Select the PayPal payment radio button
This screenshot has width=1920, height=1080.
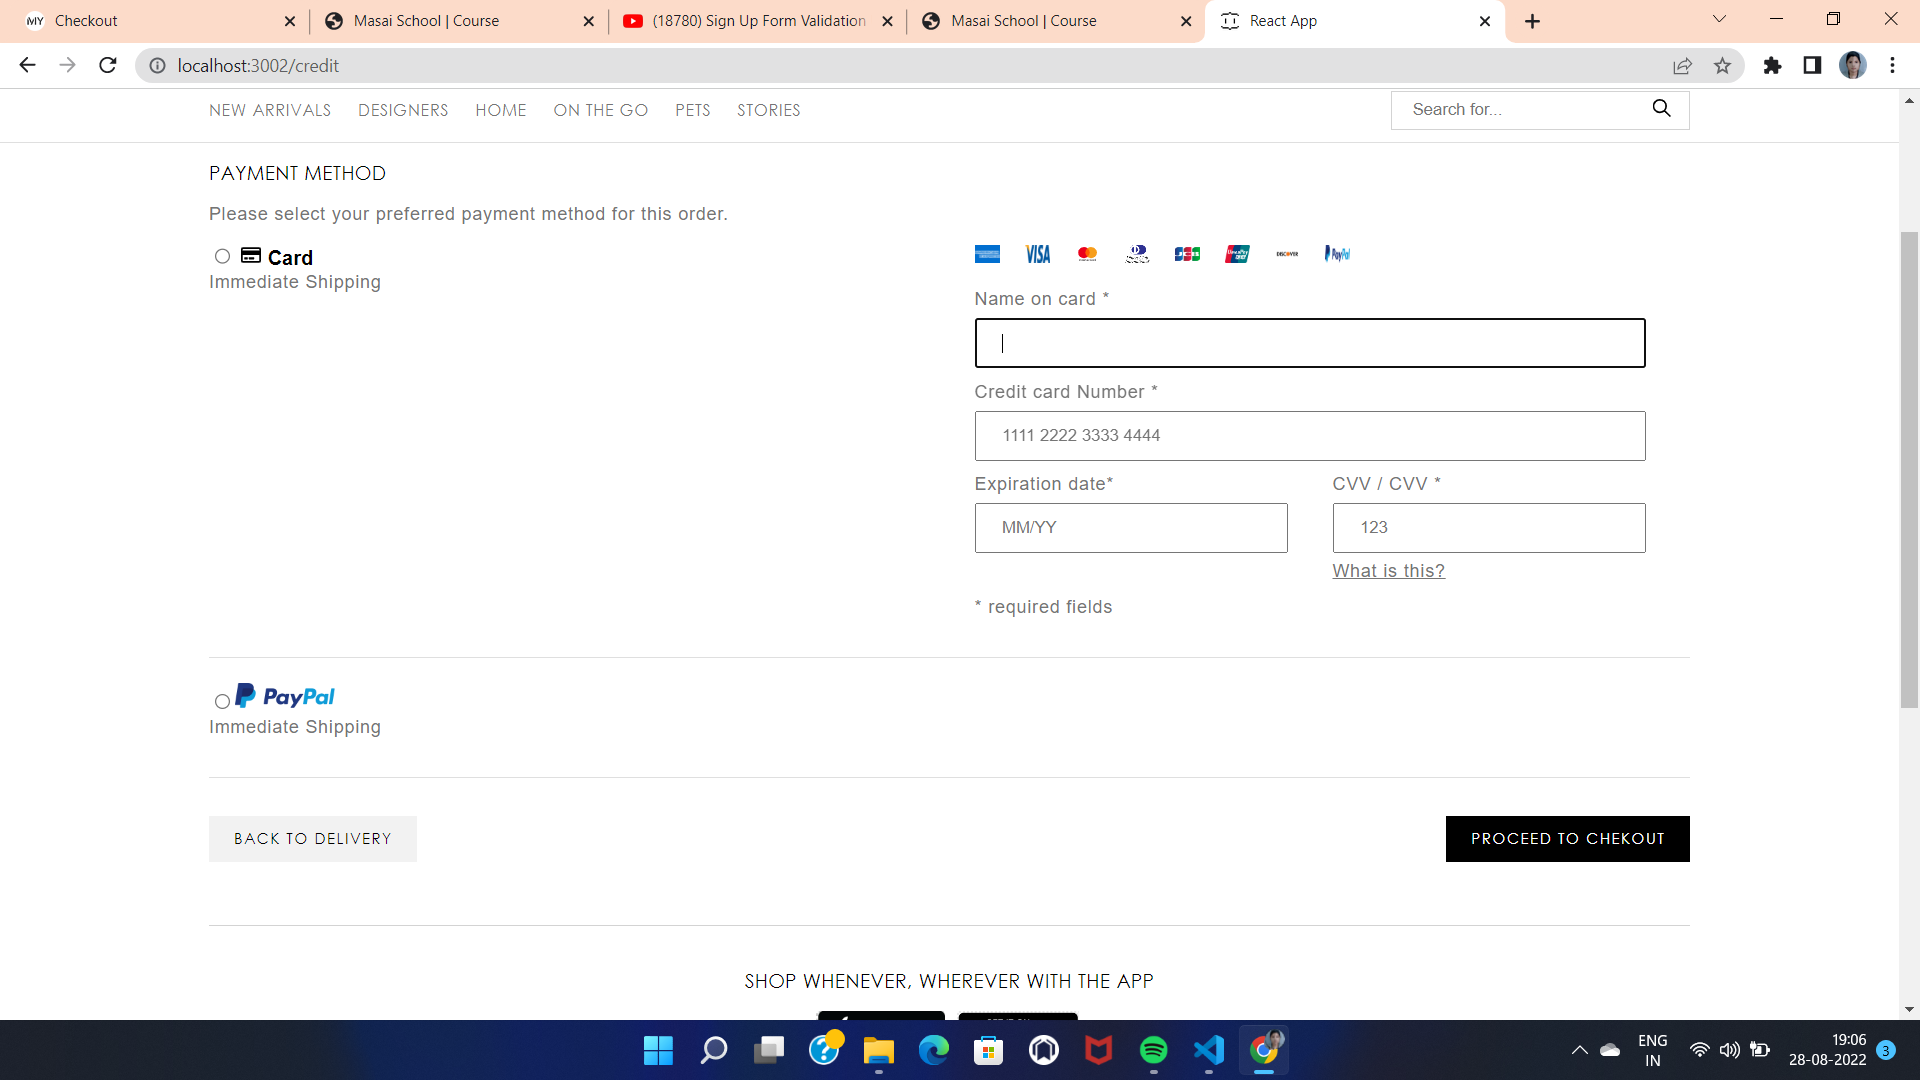tap(222, 701)
